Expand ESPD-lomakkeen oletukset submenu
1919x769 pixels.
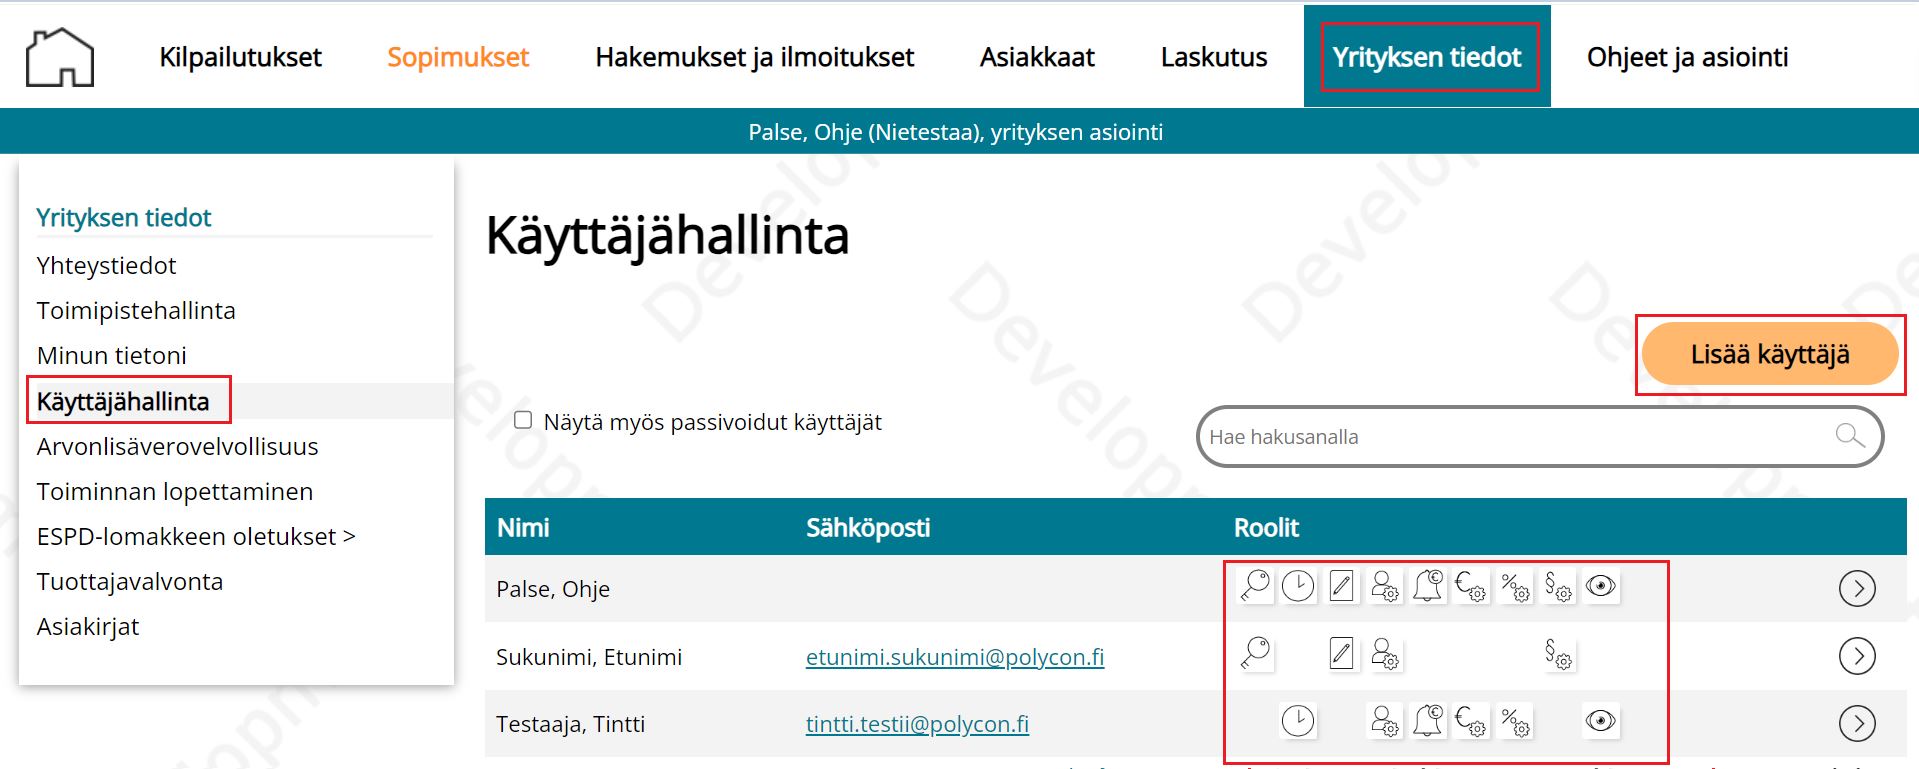click(x=196, y=537)
